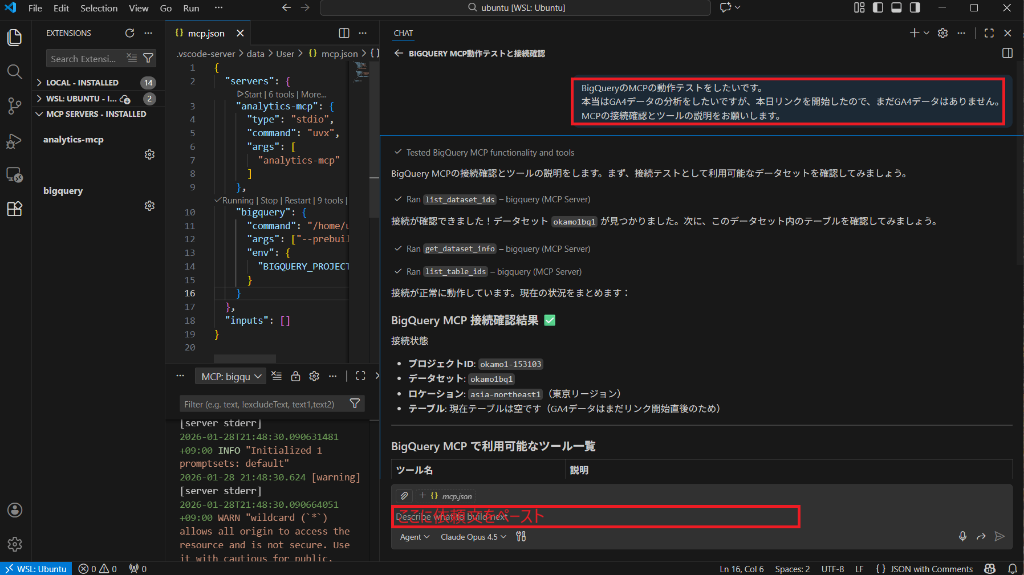The height and width of the screenshot is (575, 1024).
Task: Attach context with paperclip icon
Action: 404,496
